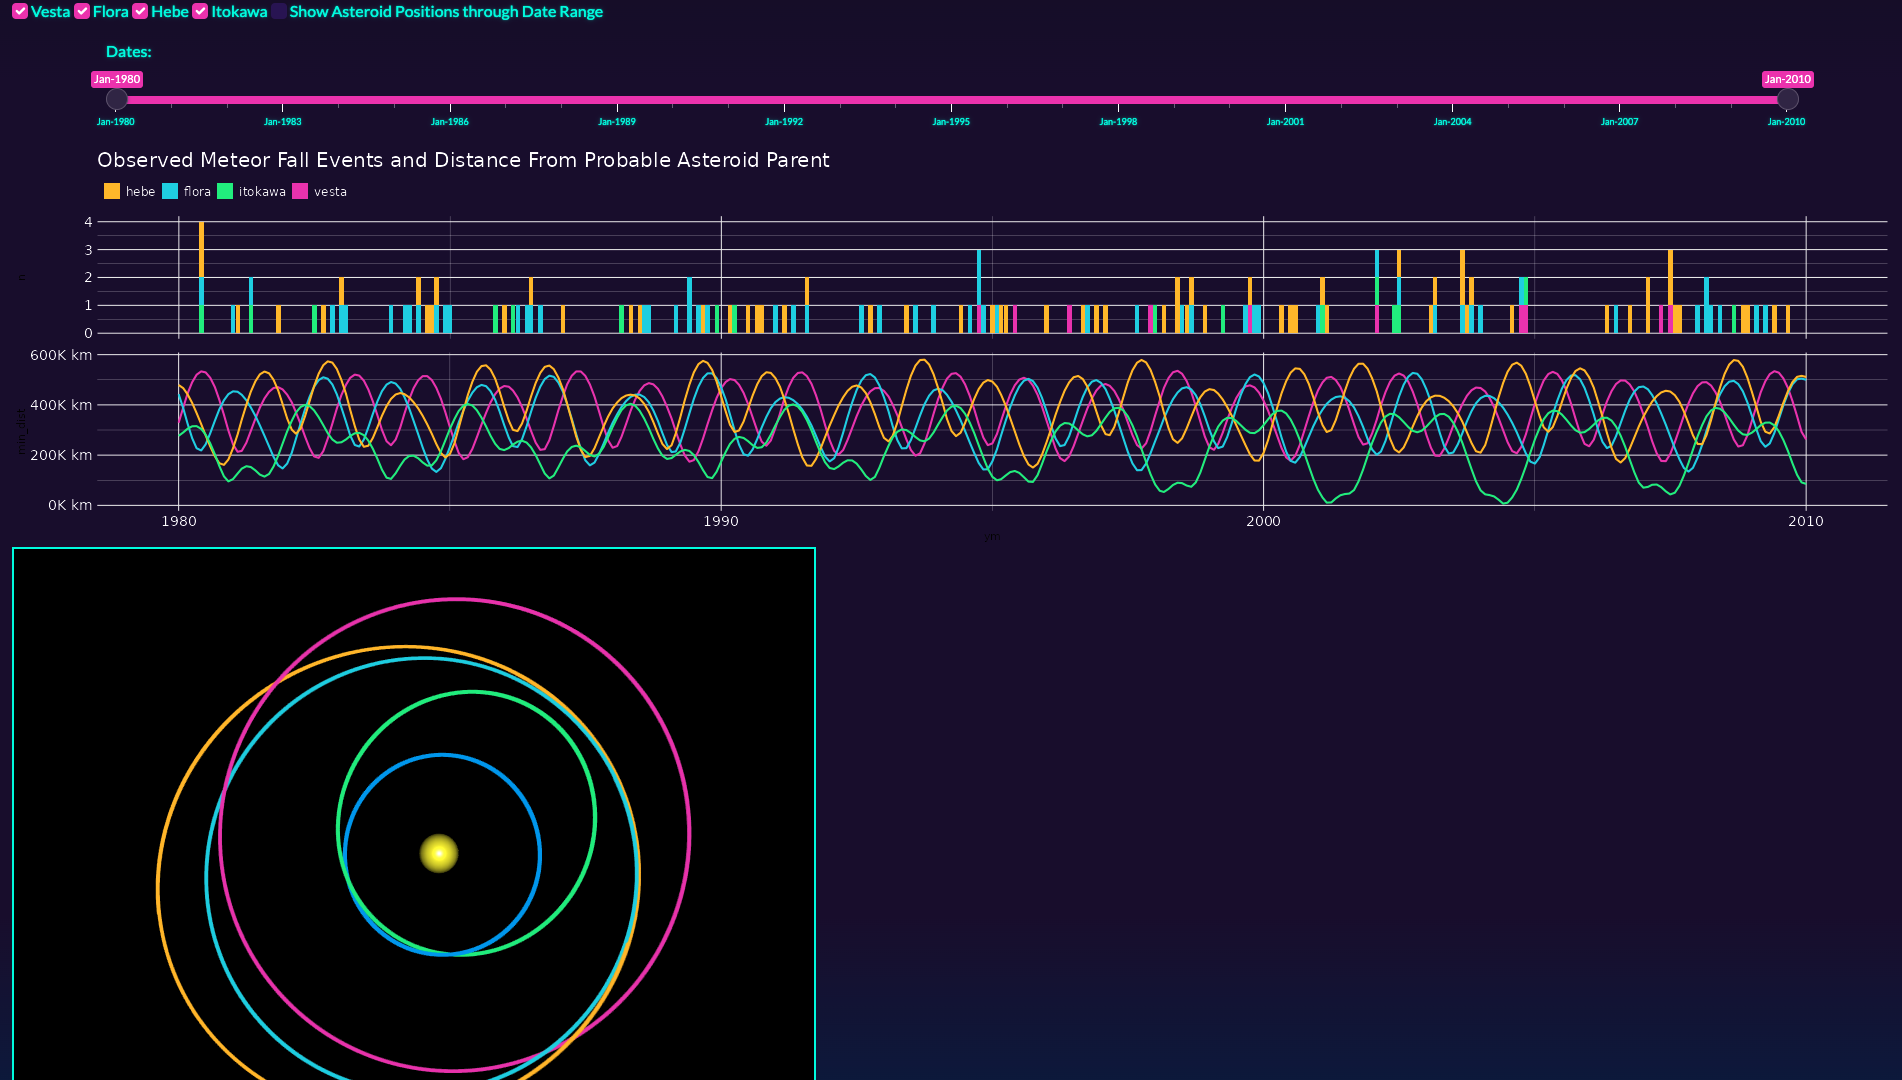Click the 1990 x-axis label
The width and height of the screenshot is (1902, 1080).
[x=720, y=521]
